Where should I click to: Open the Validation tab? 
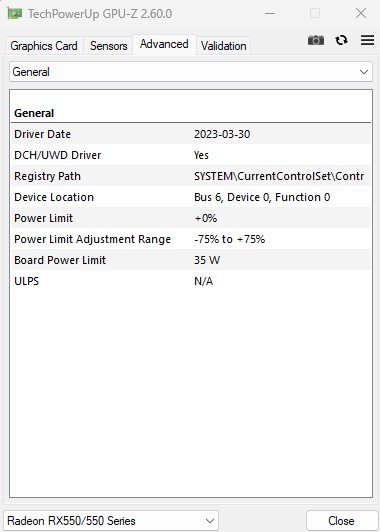(x=224, y=46)
